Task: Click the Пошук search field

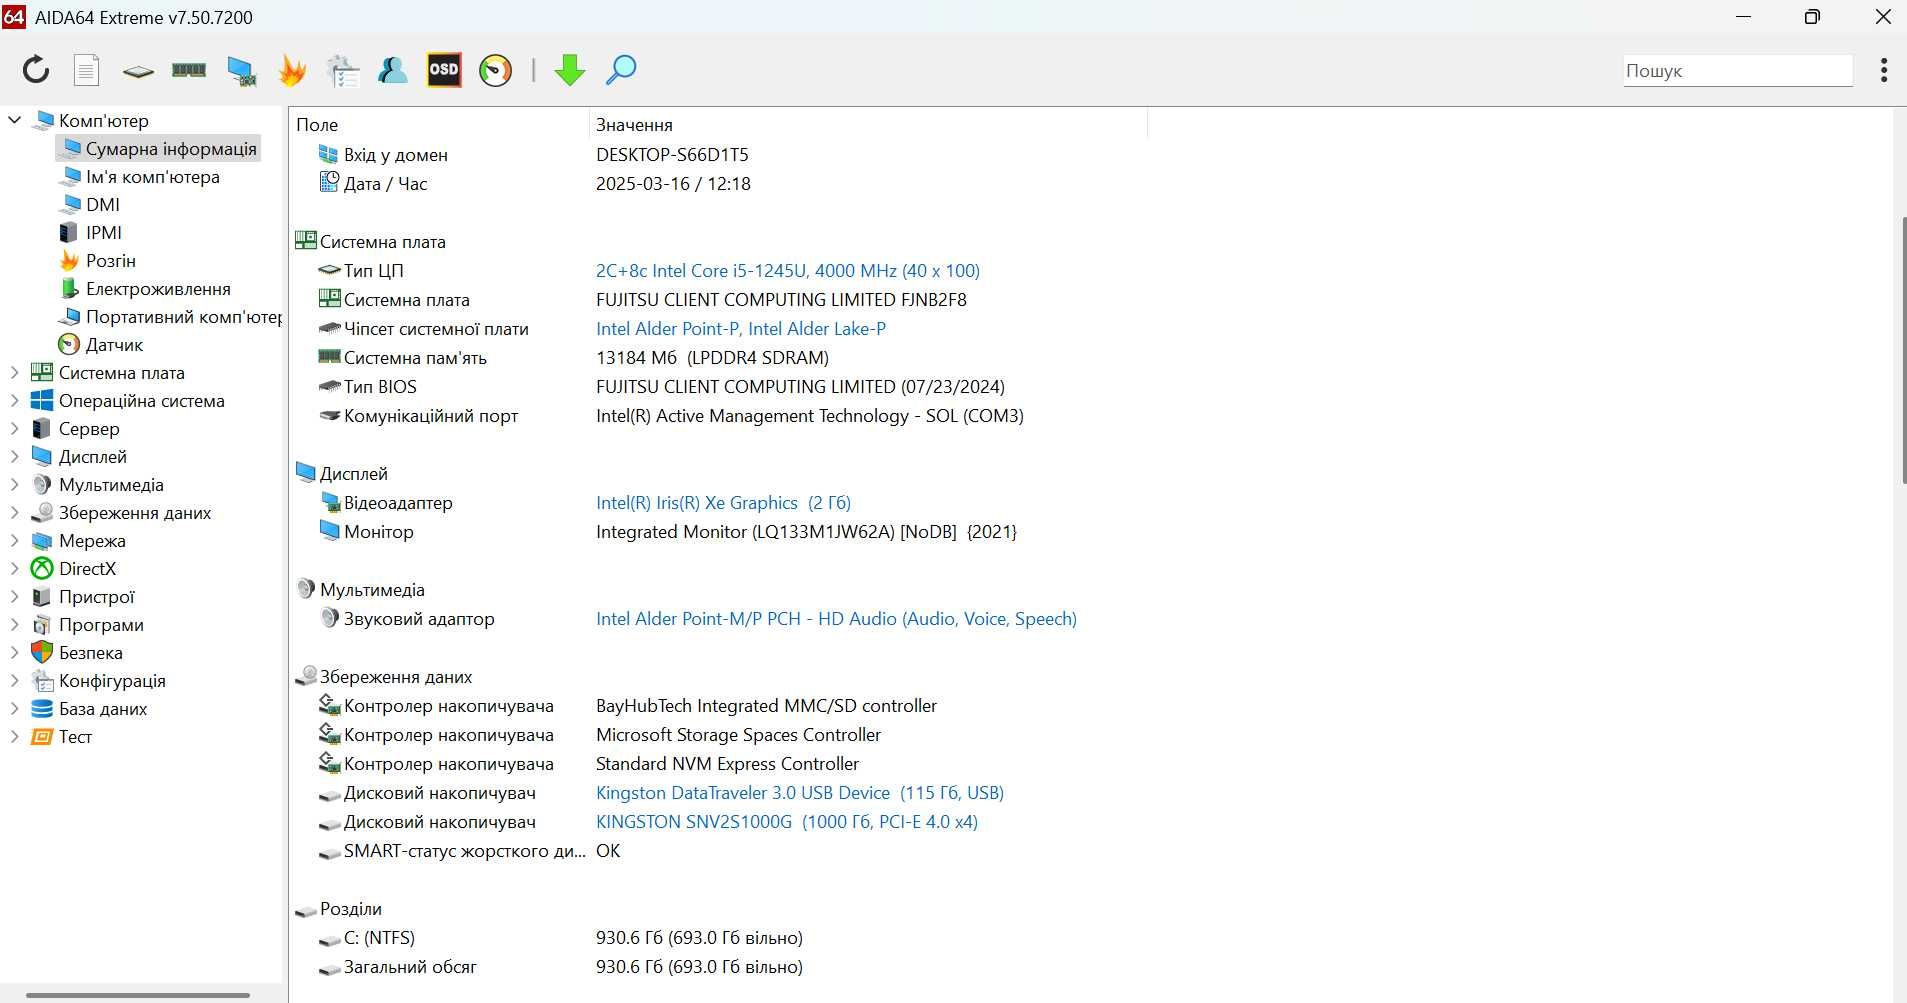Action: pyautogui.click(x=1737, y=71)
